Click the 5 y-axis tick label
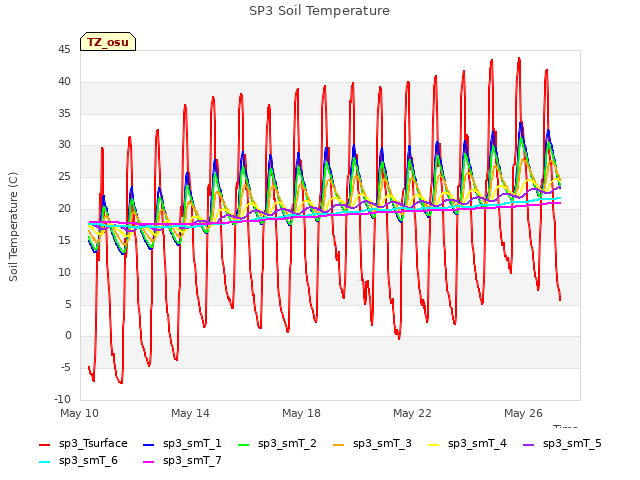The width and height of the screenshot is (640, 480). tap(68, 304)
